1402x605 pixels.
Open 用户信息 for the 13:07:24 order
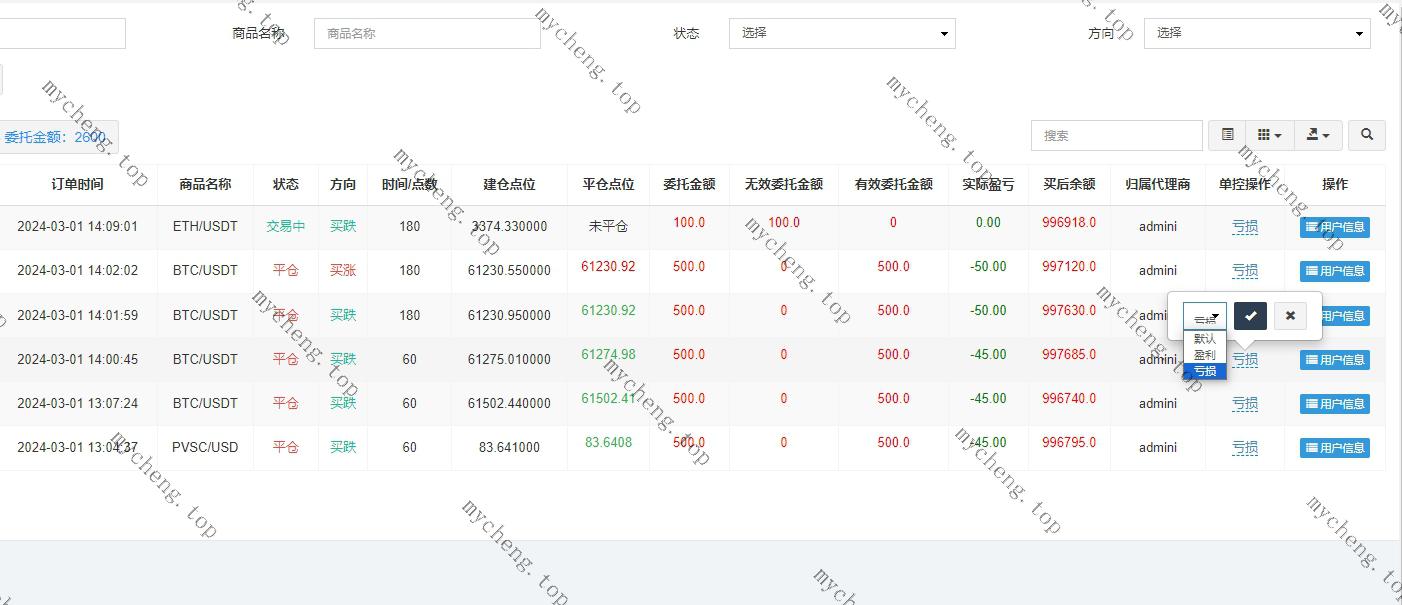(x=1335, y=403)
